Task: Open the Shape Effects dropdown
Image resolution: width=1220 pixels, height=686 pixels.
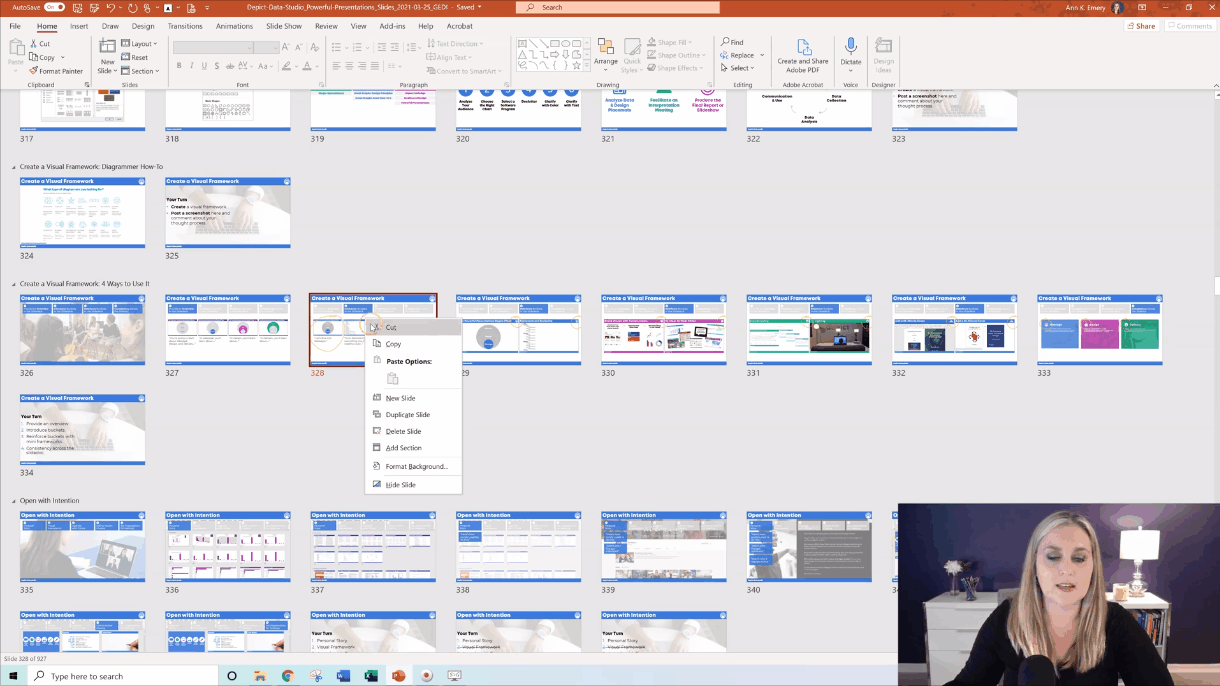Action: click(677, 68)
